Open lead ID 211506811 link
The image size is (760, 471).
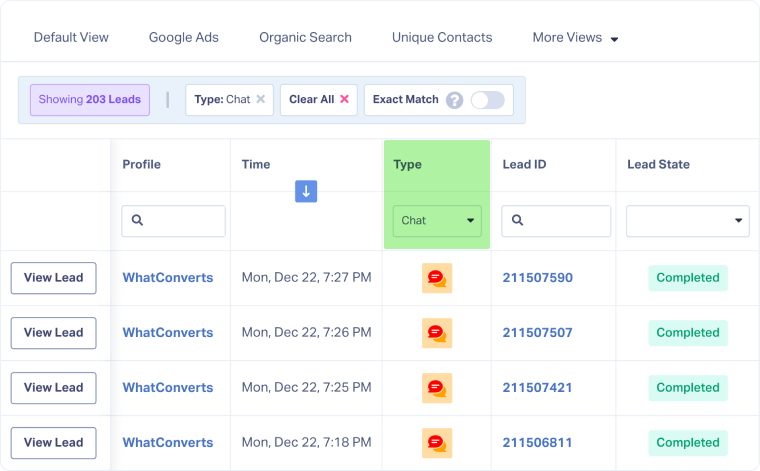pos(538,442)
